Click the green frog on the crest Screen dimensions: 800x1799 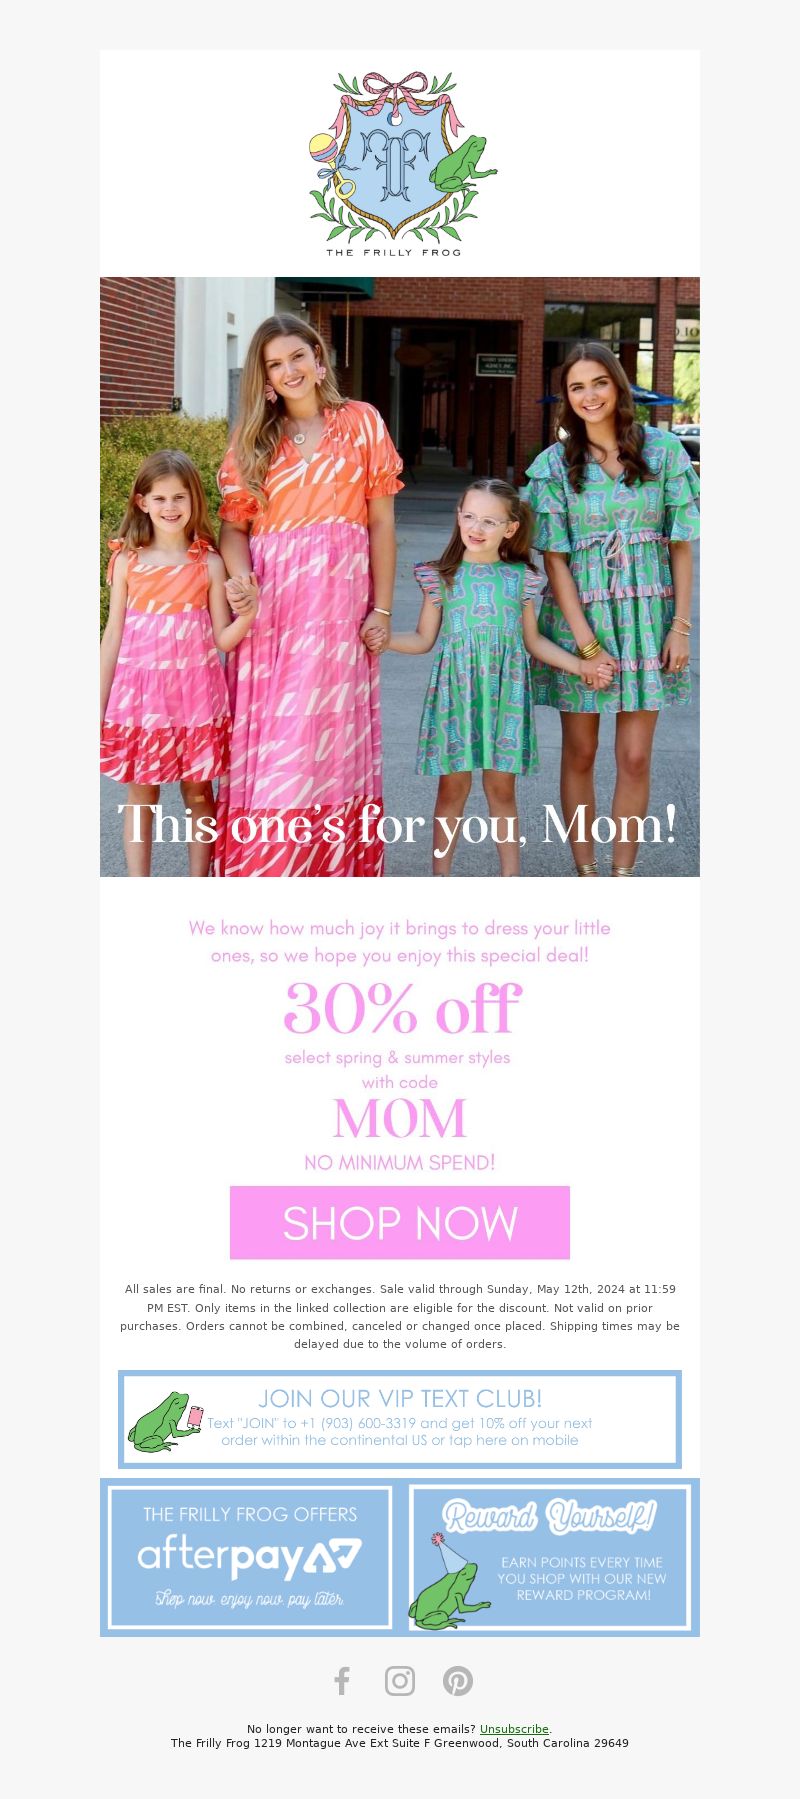click(462, 164)
